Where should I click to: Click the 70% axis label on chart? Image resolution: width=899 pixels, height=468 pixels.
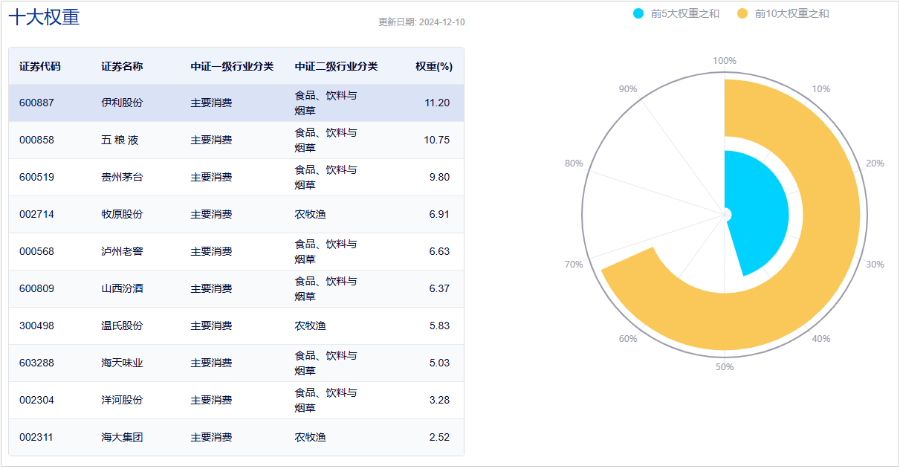[x=574, y=264]
